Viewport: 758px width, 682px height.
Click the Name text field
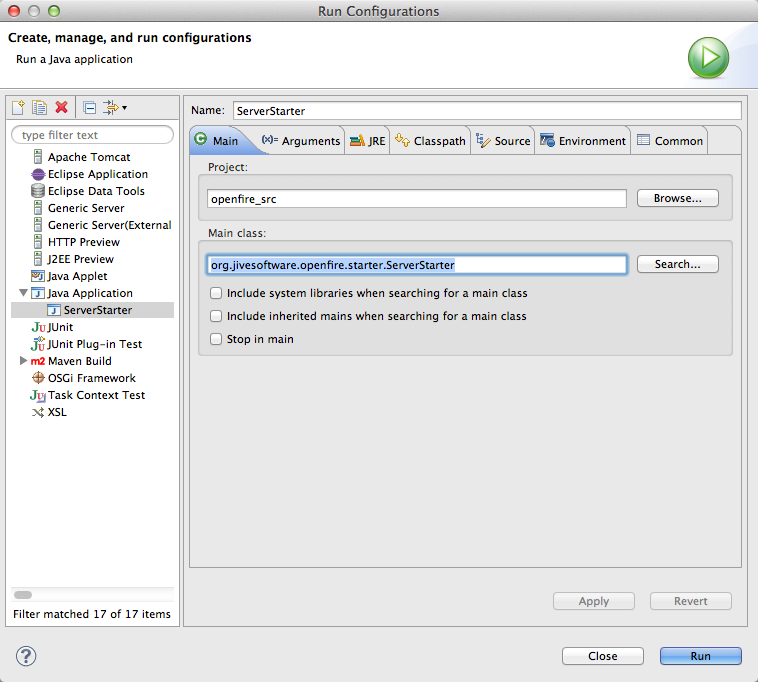coord(486,111)
